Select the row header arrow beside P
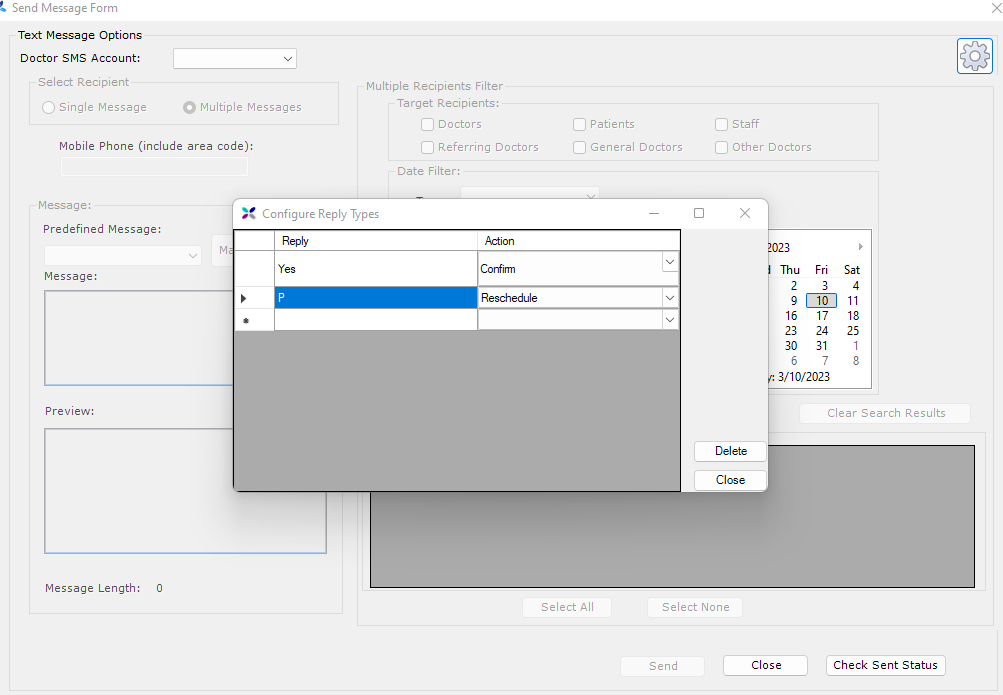1003x695 pixels. click(x=245, y=298)
